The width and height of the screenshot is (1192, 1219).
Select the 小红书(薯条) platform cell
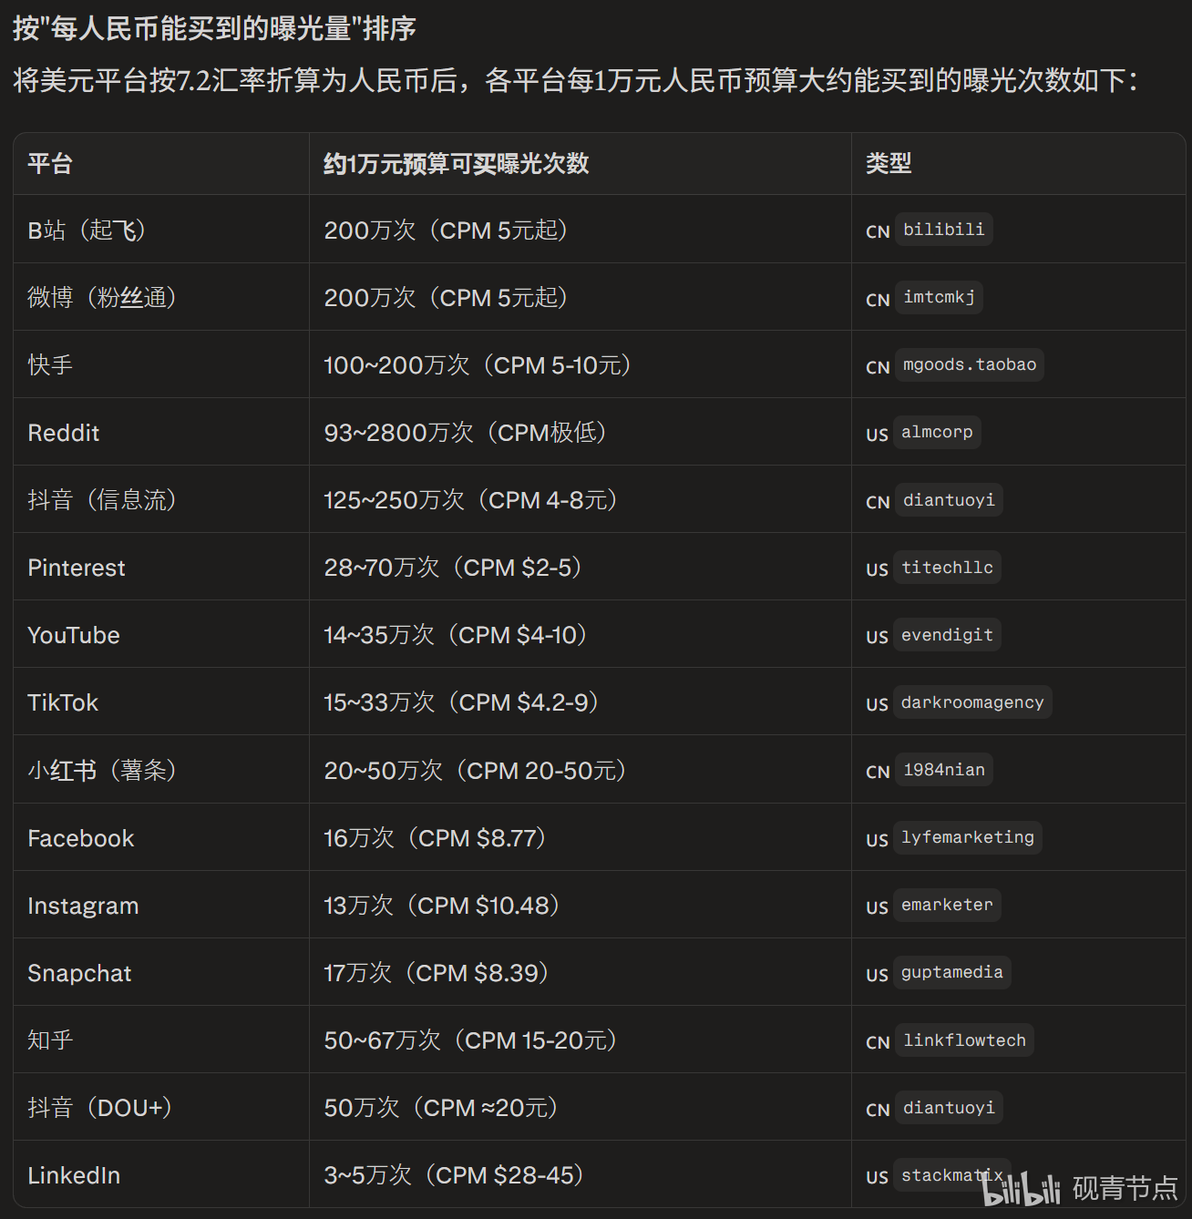161,770
